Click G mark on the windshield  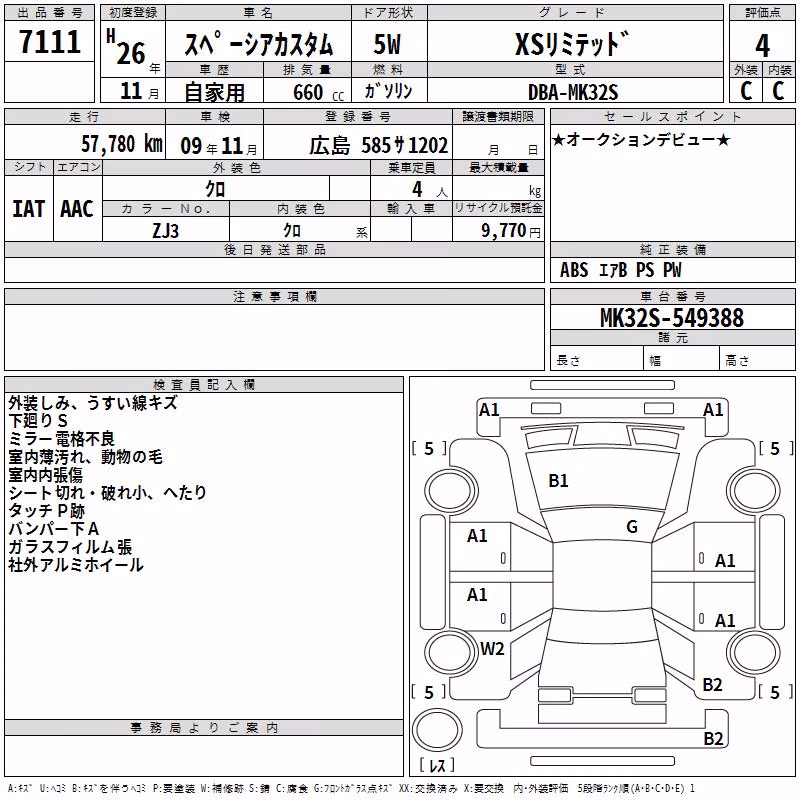(x=632, y=527)
